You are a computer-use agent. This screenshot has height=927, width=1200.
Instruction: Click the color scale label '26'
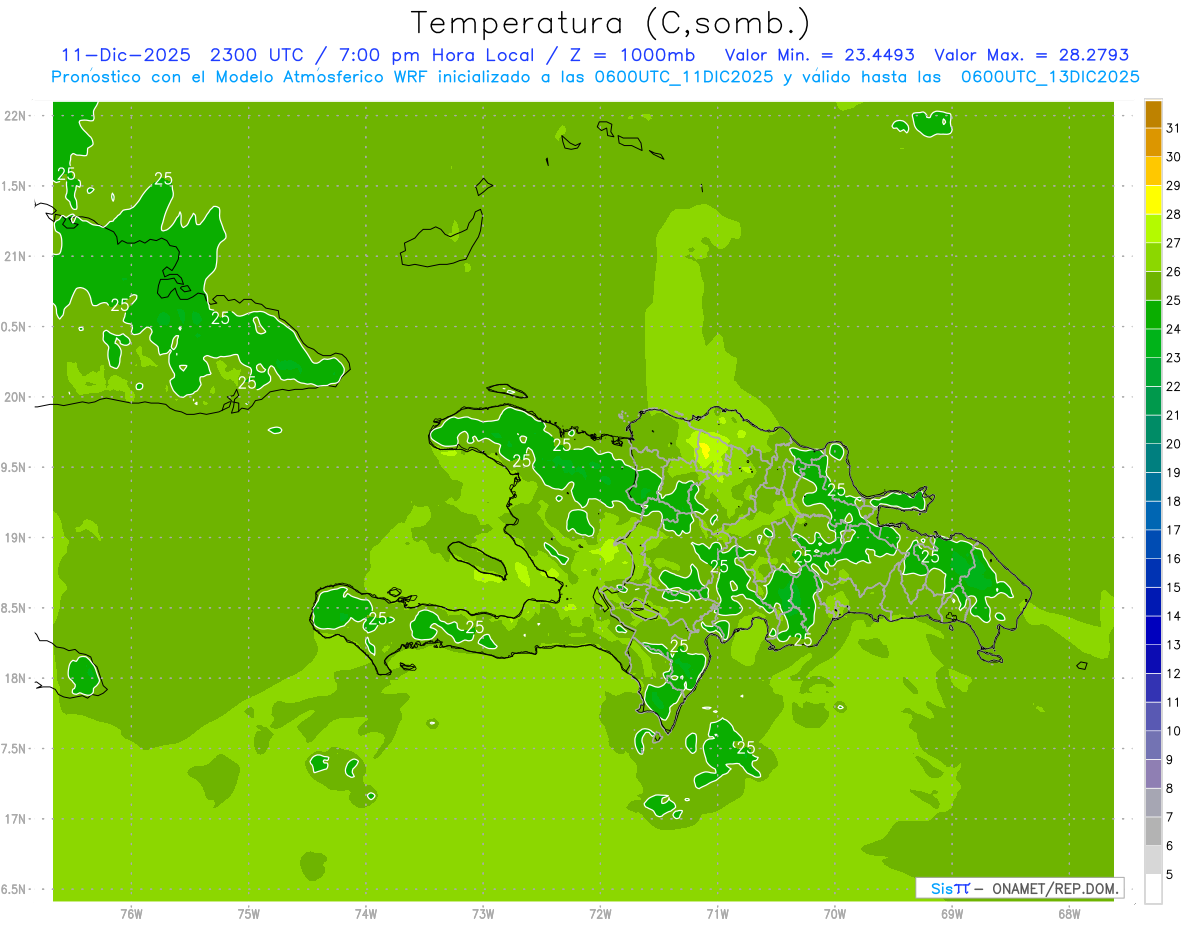[1173, 272]
